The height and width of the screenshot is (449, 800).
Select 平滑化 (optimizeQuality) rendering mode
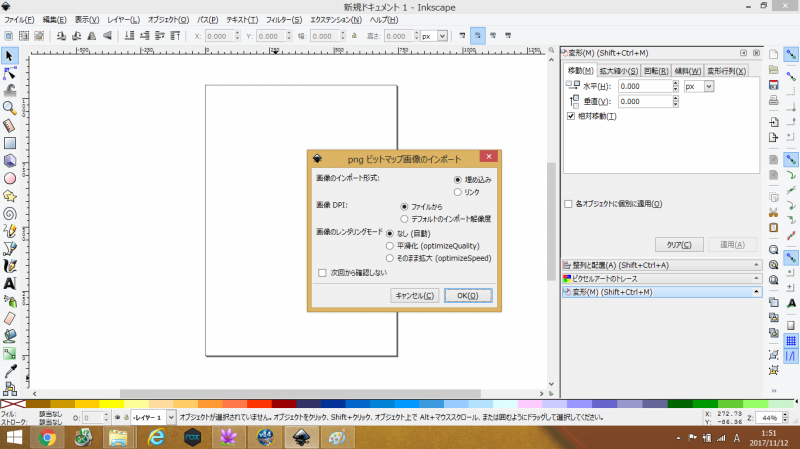pos(390,246)
